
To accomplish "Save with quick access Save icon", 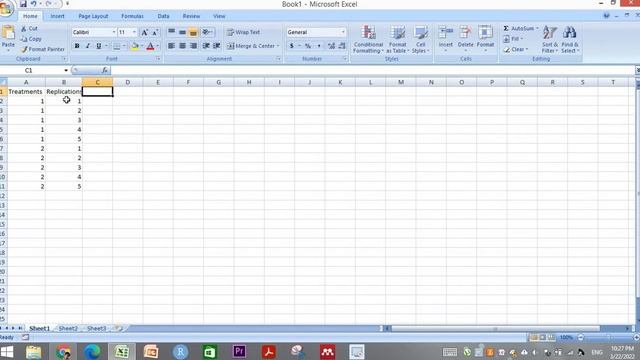I will (x=23, y=4).
